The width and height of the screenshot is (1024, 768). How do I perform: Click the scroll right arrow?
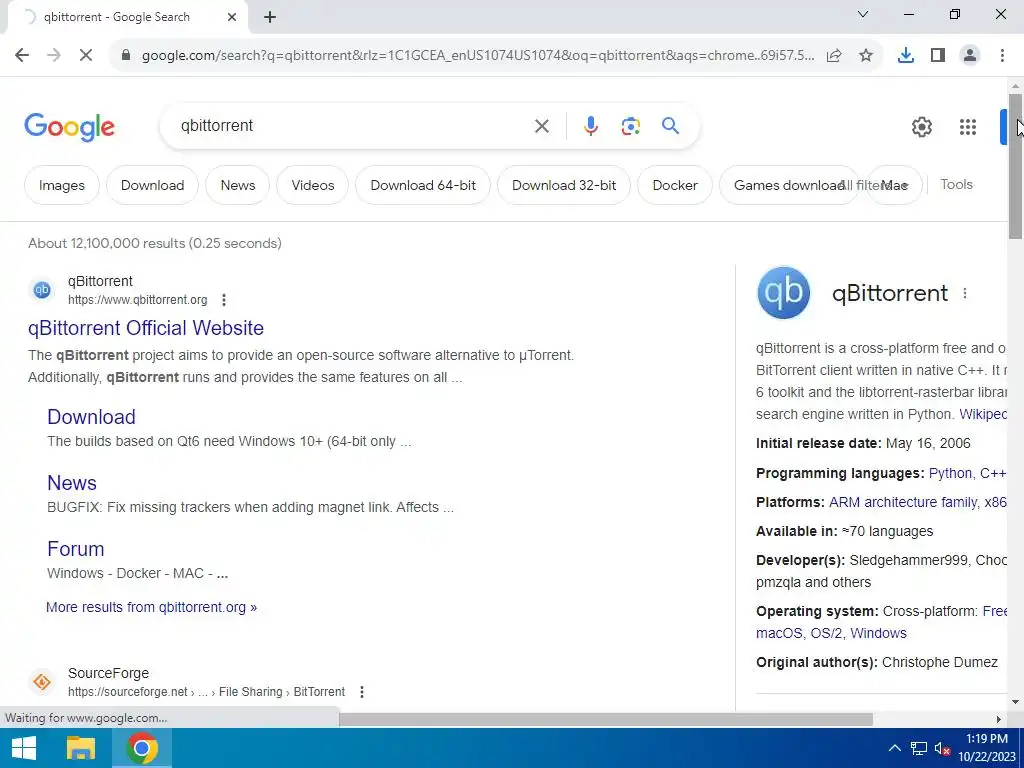[999, 719]
